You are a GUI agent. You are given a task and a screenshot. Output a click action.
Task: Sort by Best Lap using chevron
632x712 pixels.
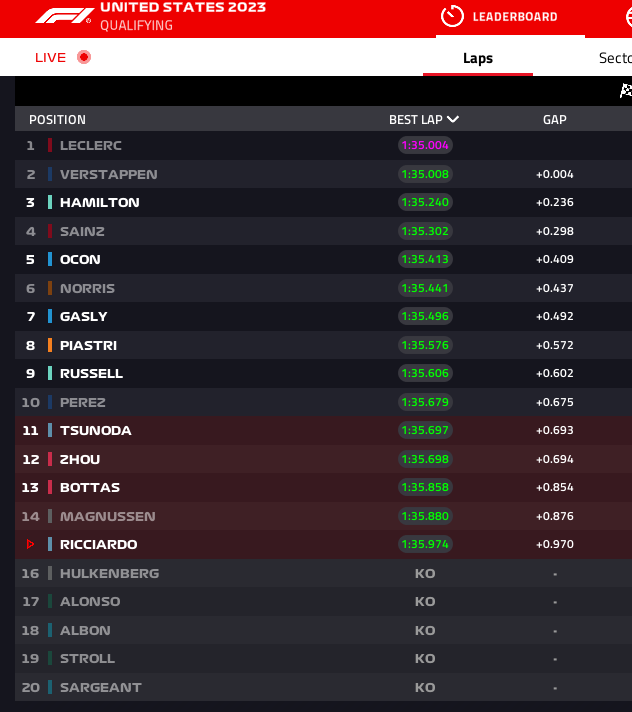454,120
